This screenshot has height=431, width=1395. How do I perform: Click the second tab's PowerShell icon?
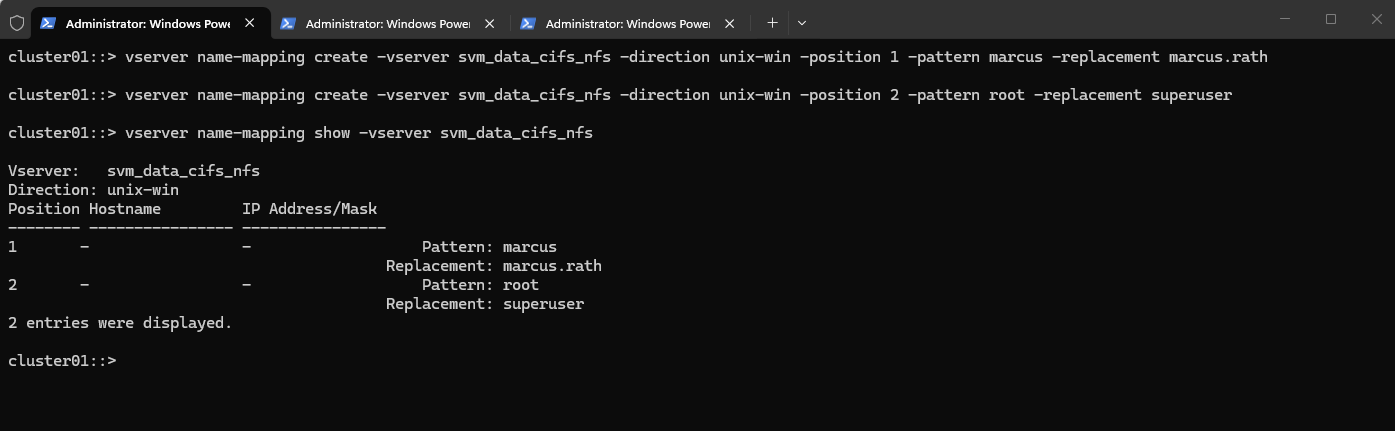[x=288, y=23]
